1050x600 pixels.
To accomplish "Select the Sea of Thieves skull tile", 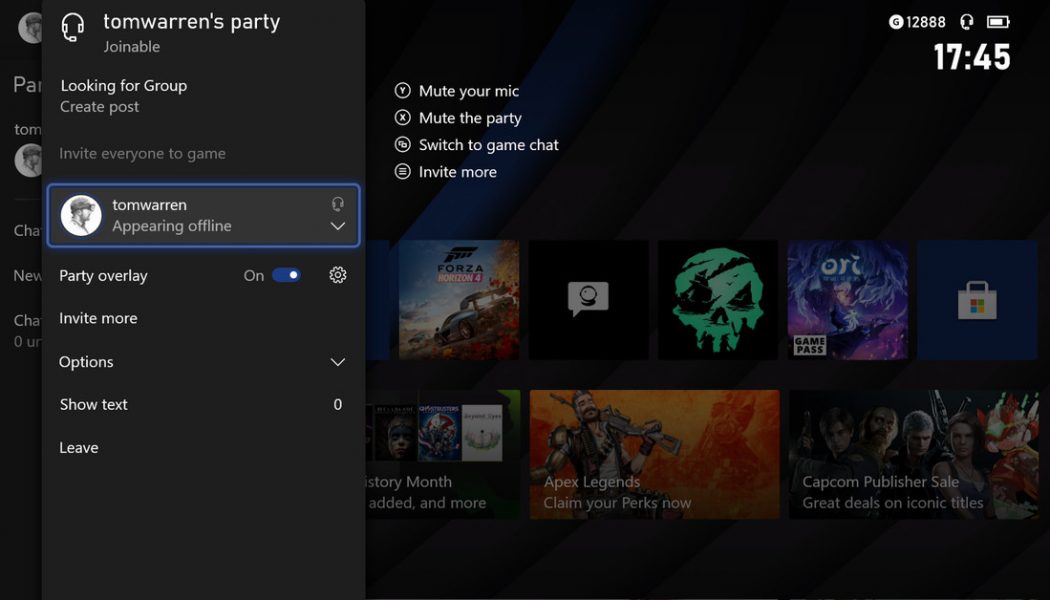I will tap(718, 298).
